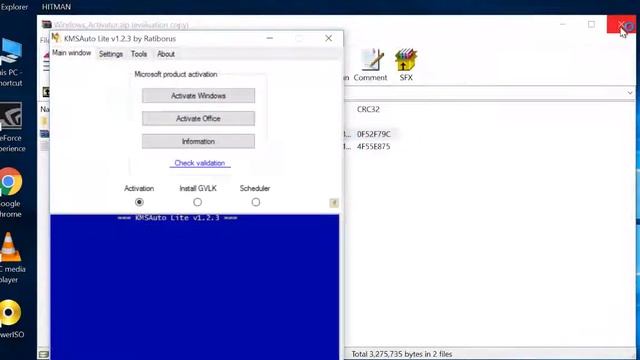Close the KMSAuto Lite window
Image resolution: width=640 pixels, height=360 pixels.
coord(329,38)
